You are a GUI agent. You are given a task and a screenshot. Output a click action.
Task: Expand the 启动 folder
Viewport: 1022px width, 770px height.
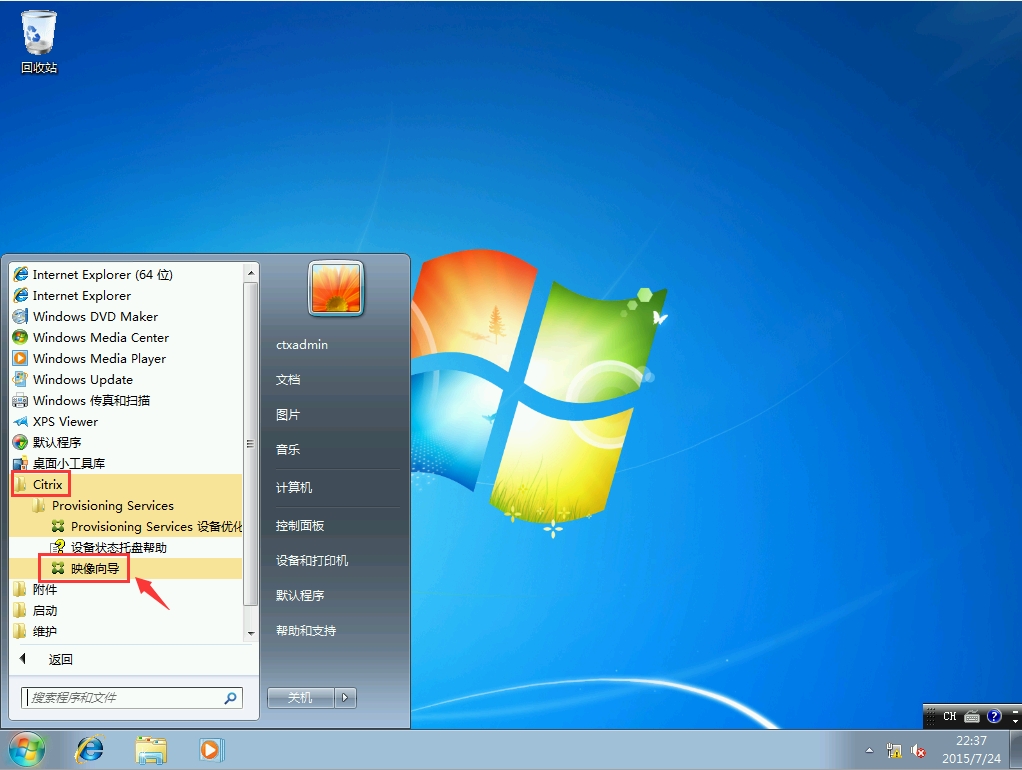(x=126, y=610)
